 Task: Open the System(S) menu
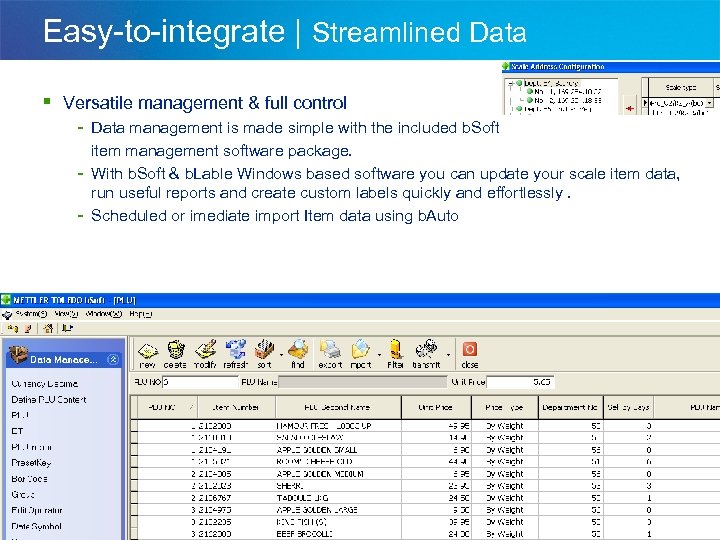point(31,314)
